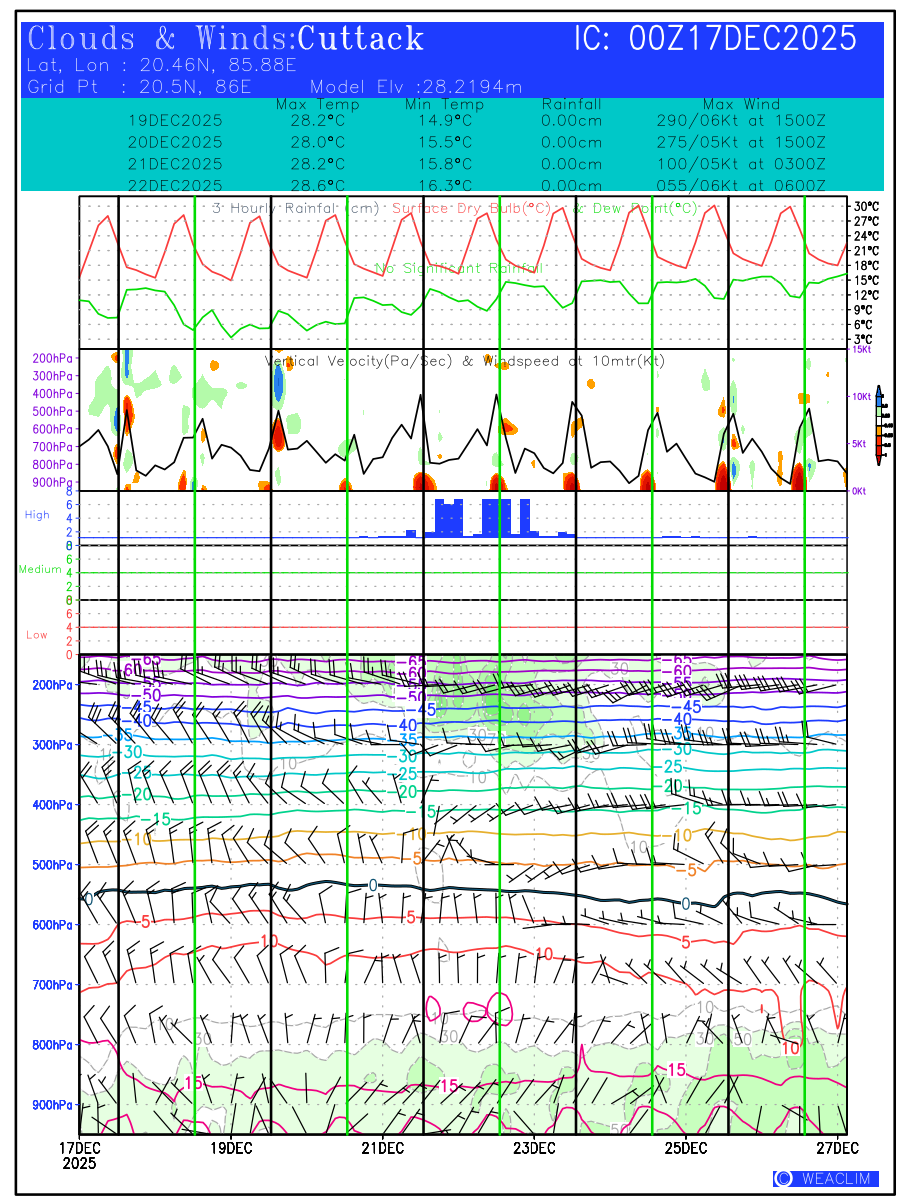Click the Rainfall column header

point(572,104)
